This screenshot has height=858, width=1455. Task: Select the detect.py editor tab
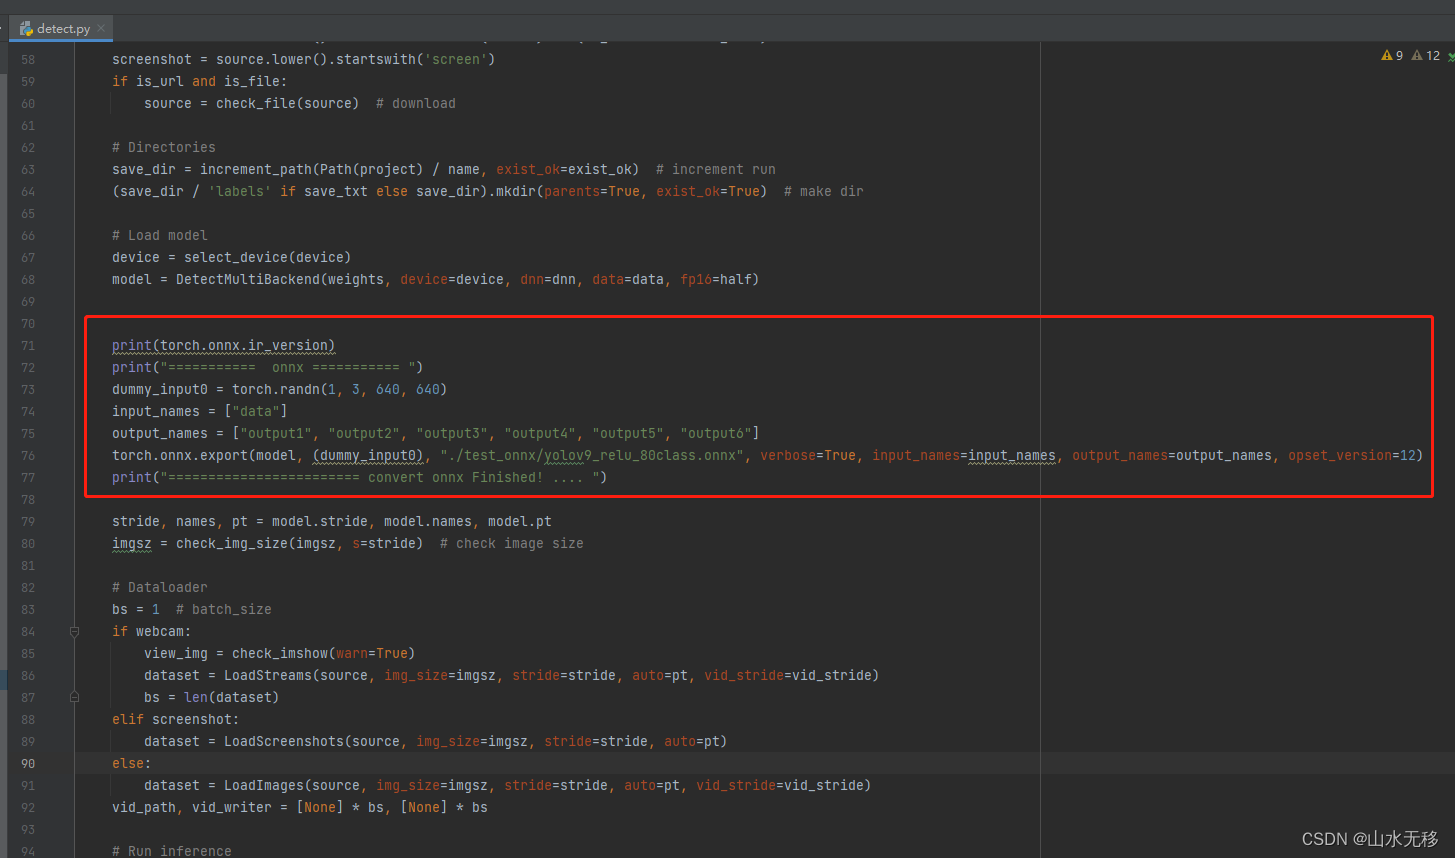click(61, 28)
